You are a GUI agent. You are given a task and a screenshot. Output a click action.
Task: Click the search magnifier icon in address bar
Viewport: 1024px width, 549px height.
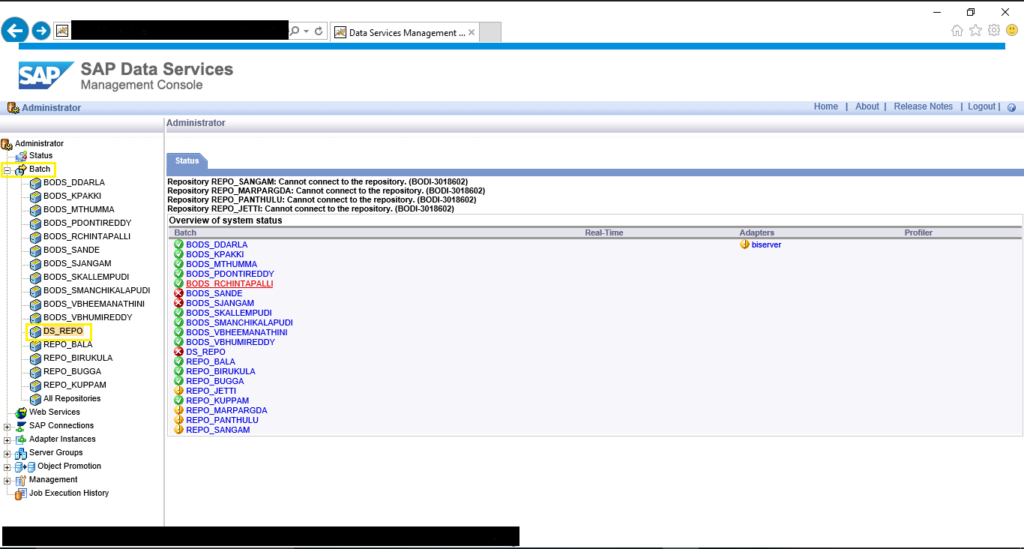[x=295, y=31]
